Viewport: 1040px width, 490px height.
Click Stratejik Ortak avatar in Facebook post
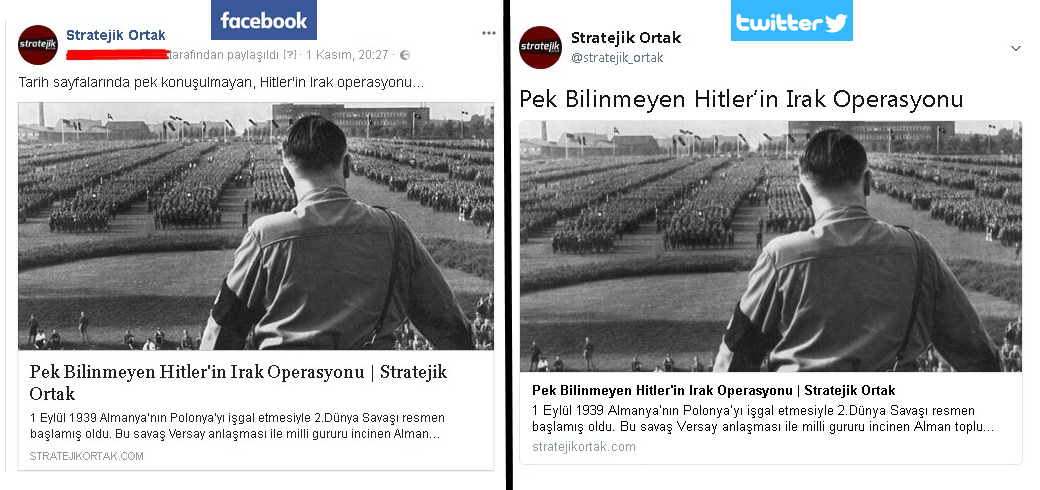pyautogui.click(x=38, y=44)
